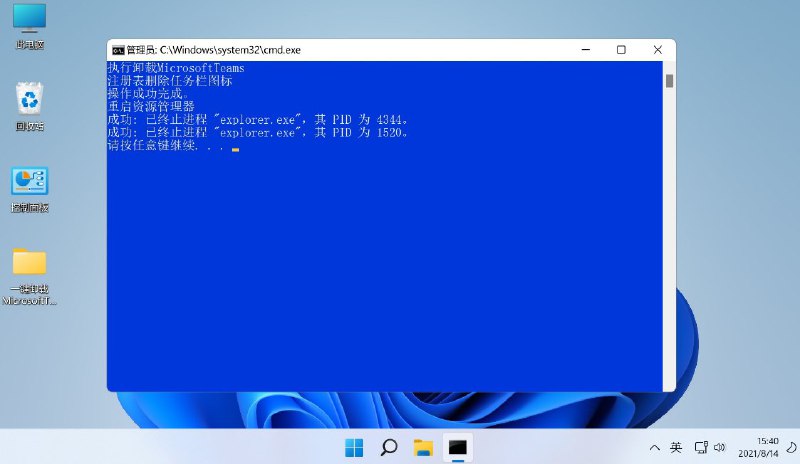Open the Recycle Bin desktop icon
Image resolution: width=800 pixels, height=464 pixels.
click(x=30, y=106)
